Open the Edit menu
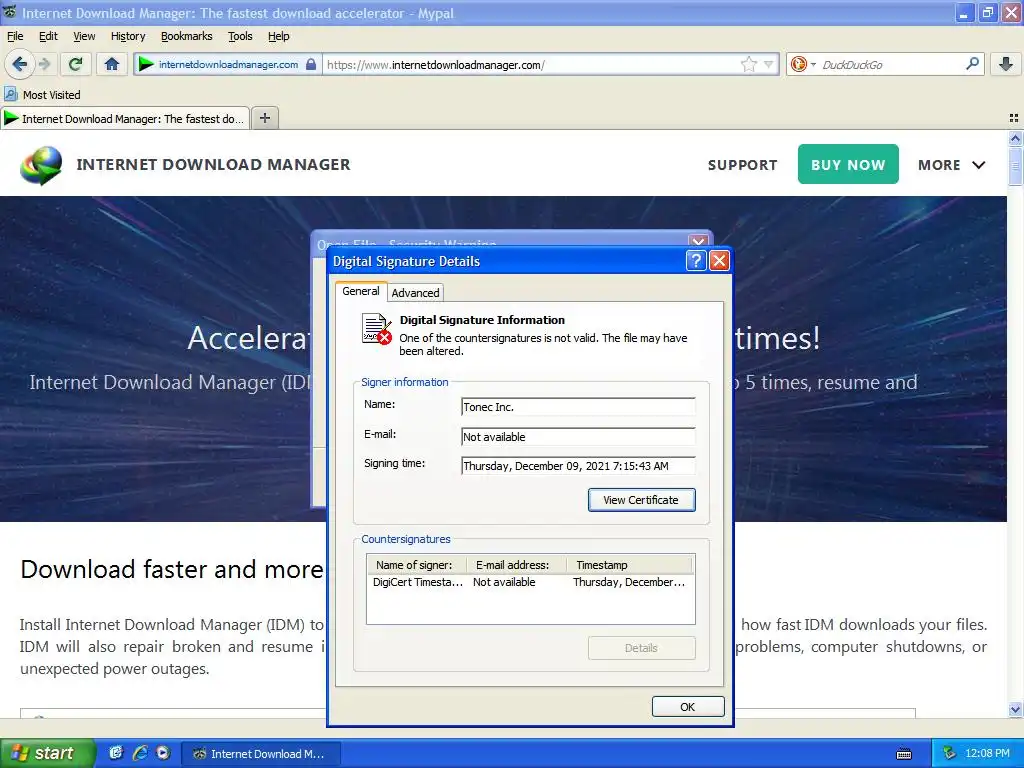Viewport: 1024px width, 768px height. [48, 36]
